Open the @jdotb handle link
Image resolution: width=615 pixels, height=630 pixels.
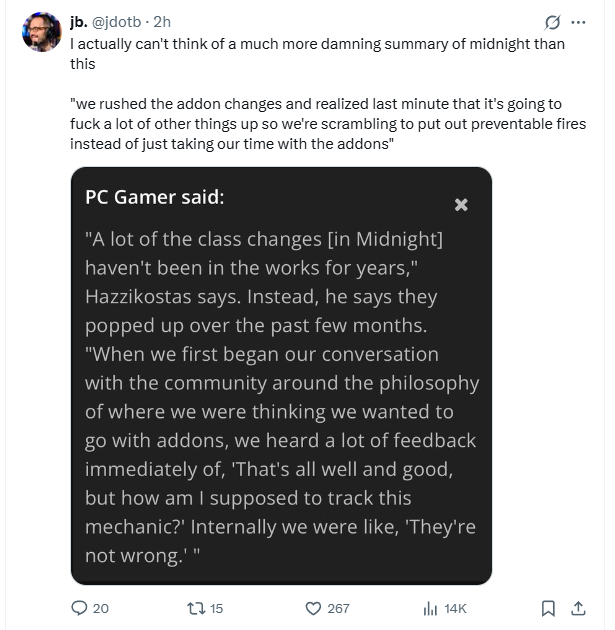[x=116, y=22]
